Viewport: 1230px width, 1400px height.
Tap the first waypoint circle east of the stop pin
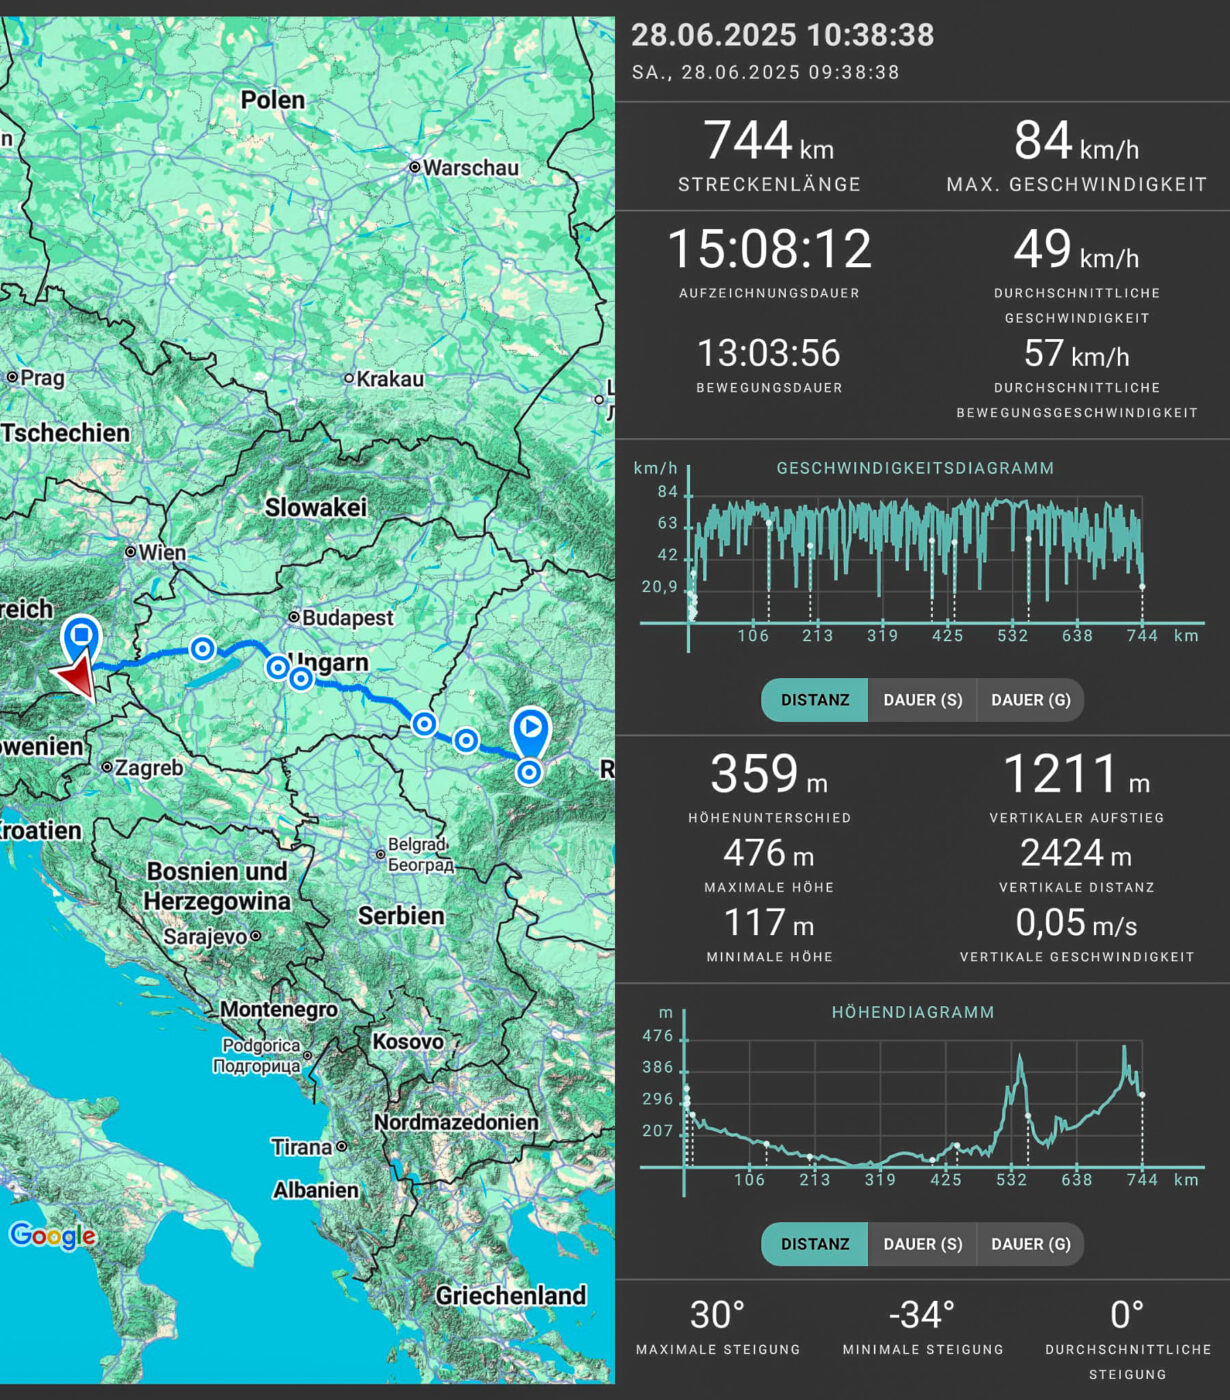202,648
